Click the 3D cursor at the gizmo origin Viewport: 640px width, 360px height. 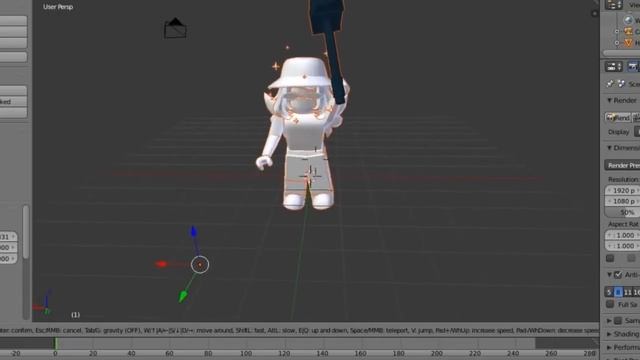pyautogui.click(x=200, y=264)
